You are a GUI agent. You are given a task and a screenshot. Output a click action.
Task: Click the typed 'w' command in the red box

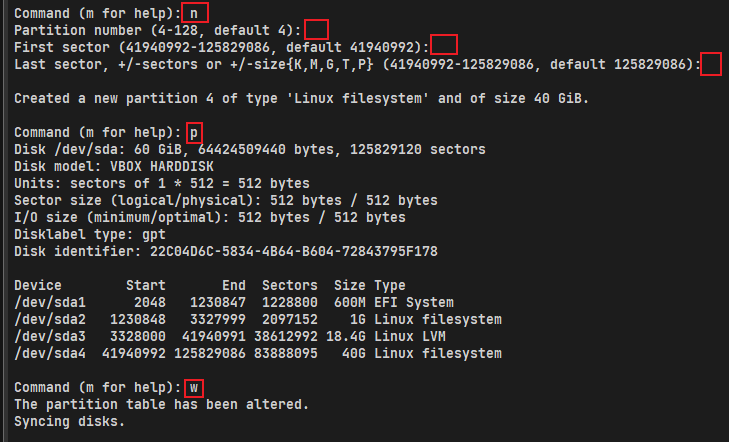194,387
